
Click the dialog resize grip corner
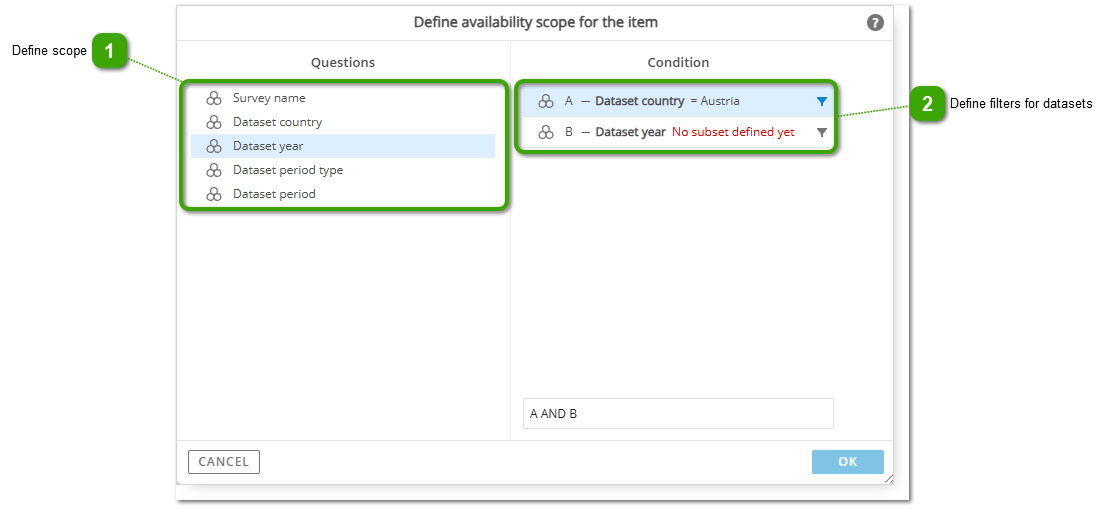(889, 479)
